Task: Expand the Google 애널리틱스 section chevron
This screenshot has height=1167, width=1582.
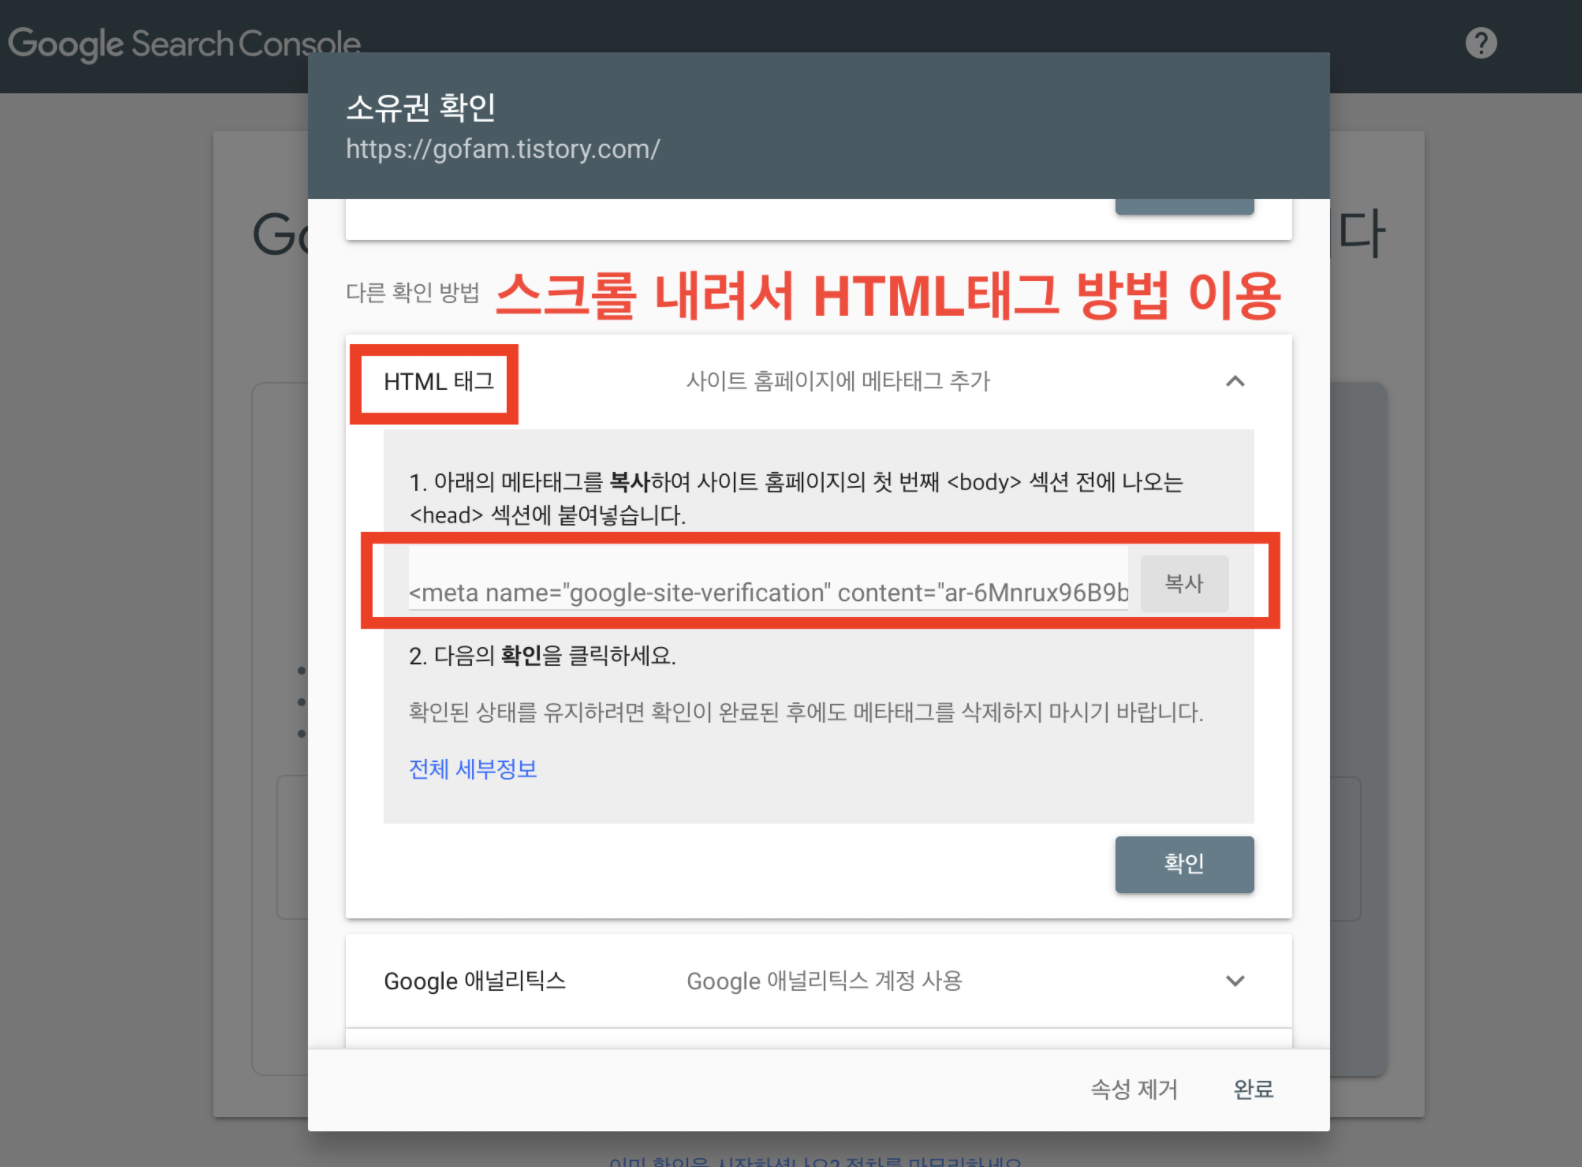Action: (1235, 981)
